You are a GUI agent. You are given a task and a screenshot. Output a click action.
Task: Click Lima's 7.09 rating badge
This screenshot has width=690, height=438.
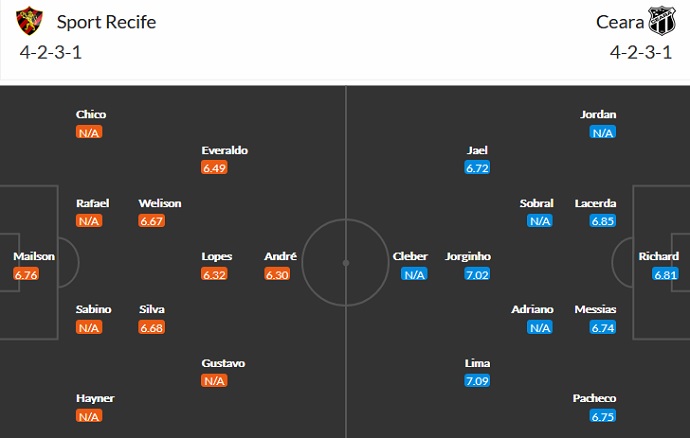pyautogui.click(x=477, y=381)
